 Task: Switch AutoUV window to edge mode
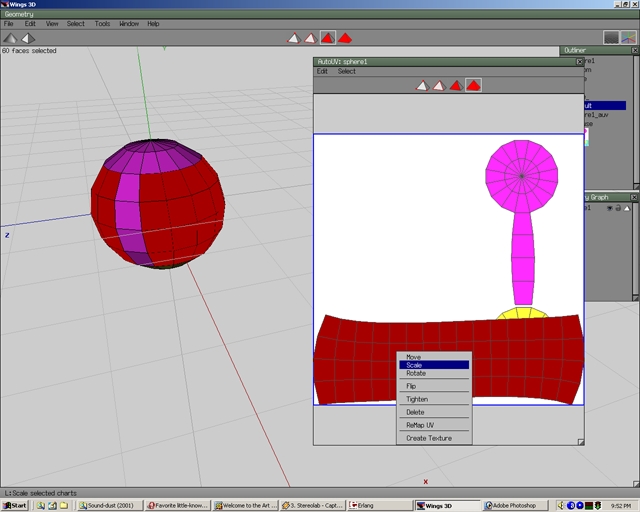(x=439, y=85)
